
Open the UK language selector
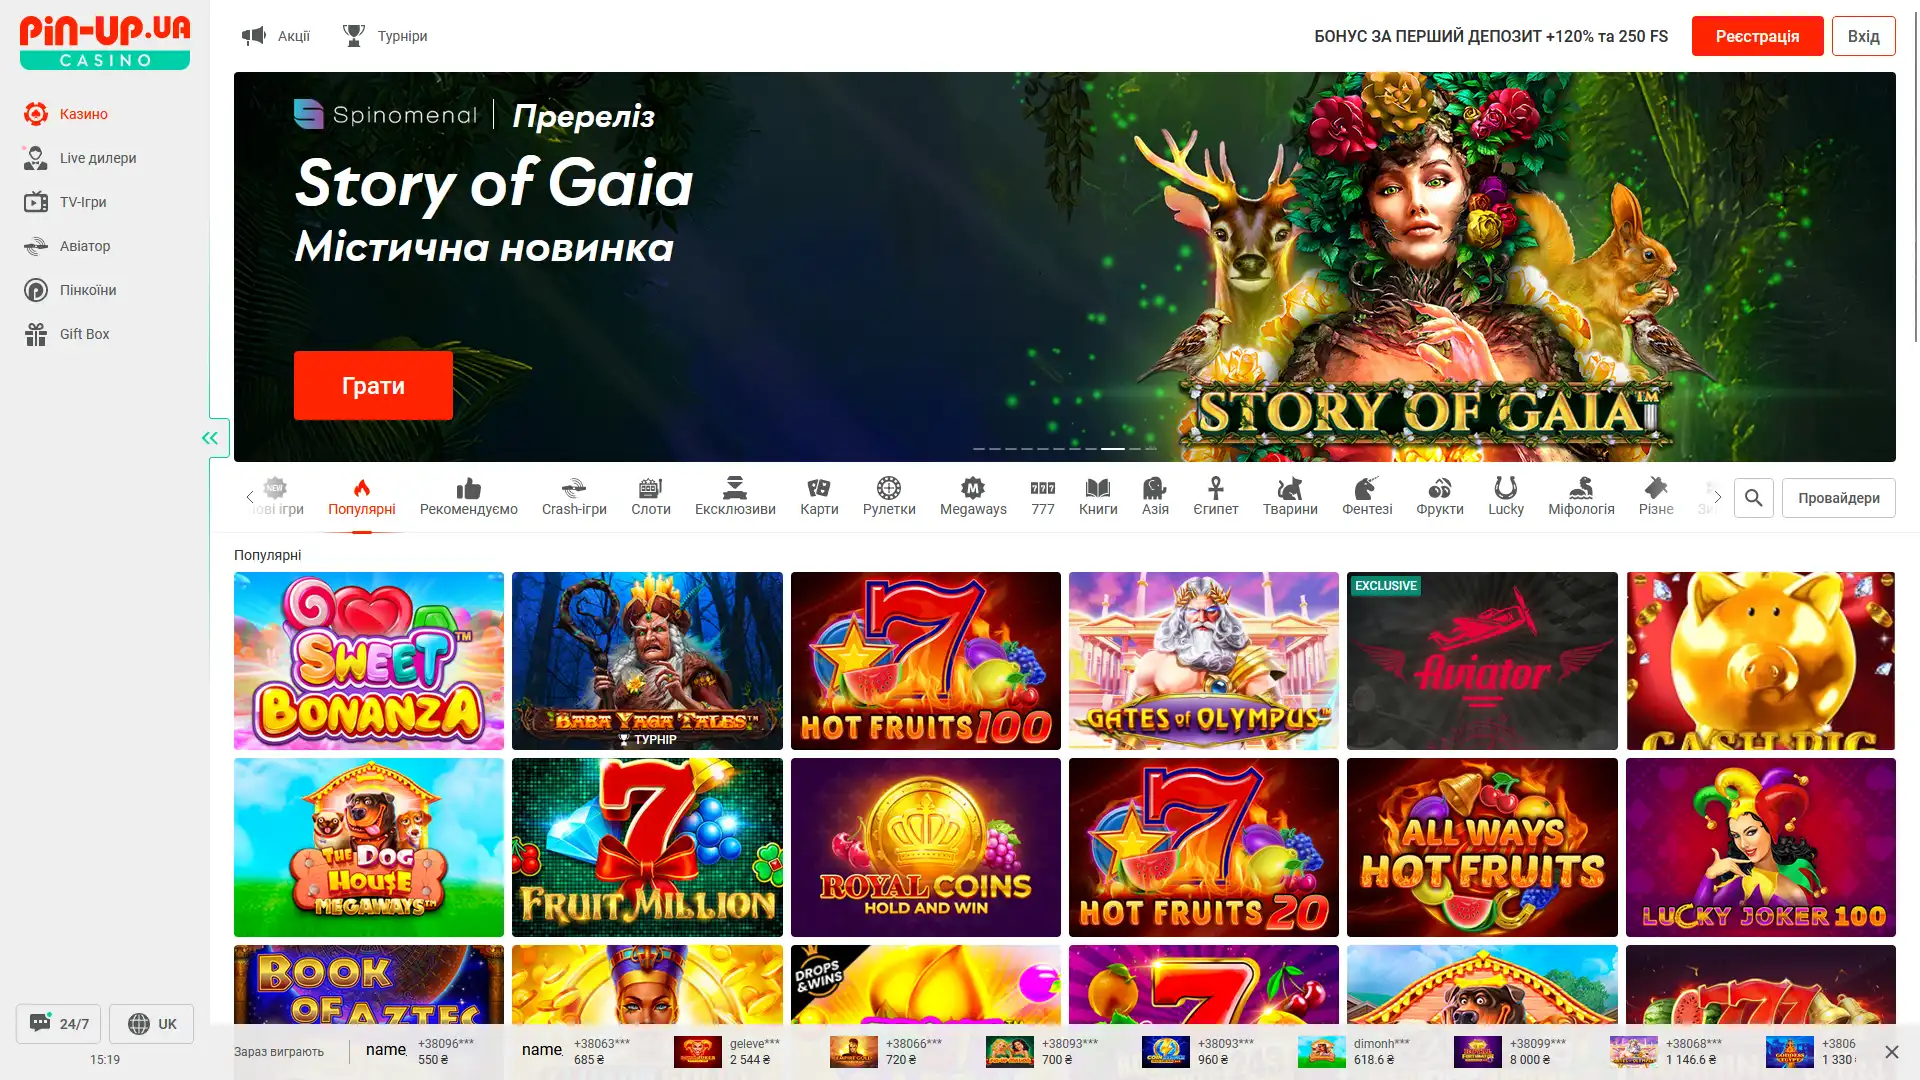point(152,1024)
